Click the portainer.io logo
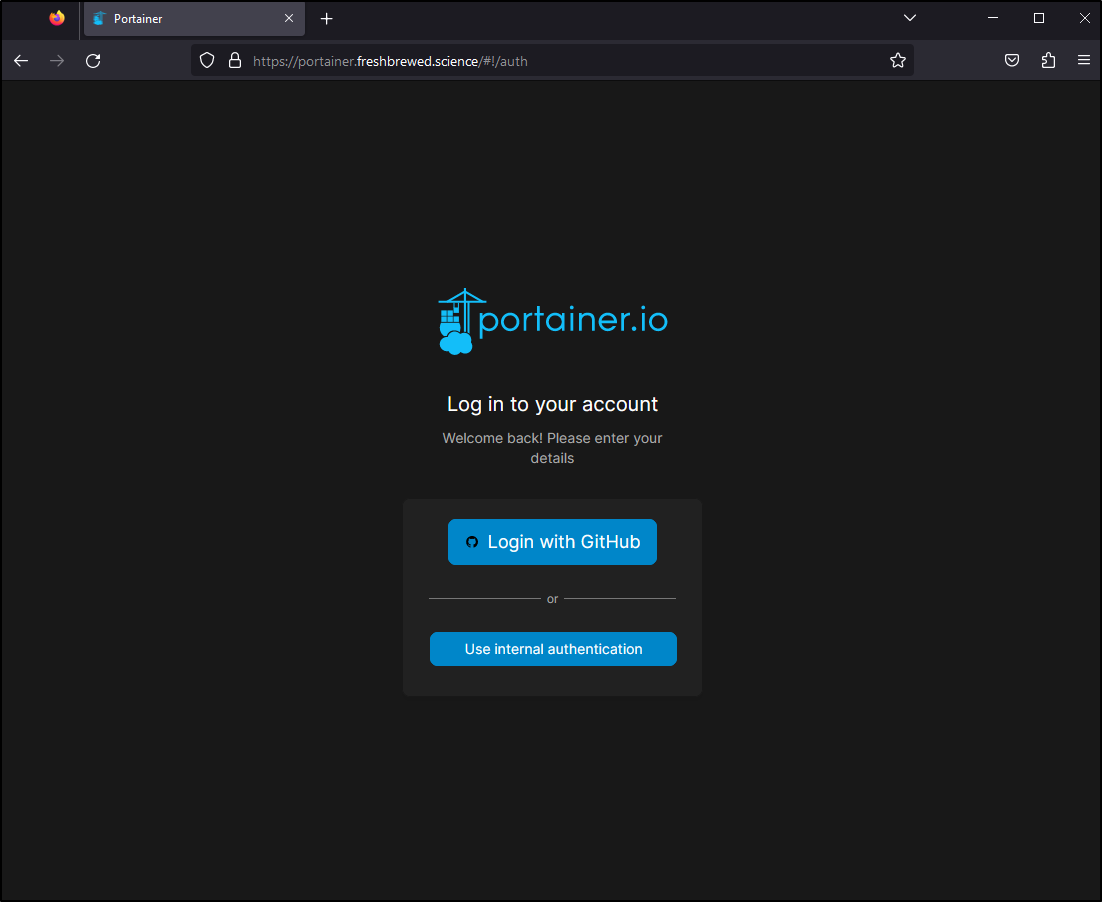 pos(552,321)
